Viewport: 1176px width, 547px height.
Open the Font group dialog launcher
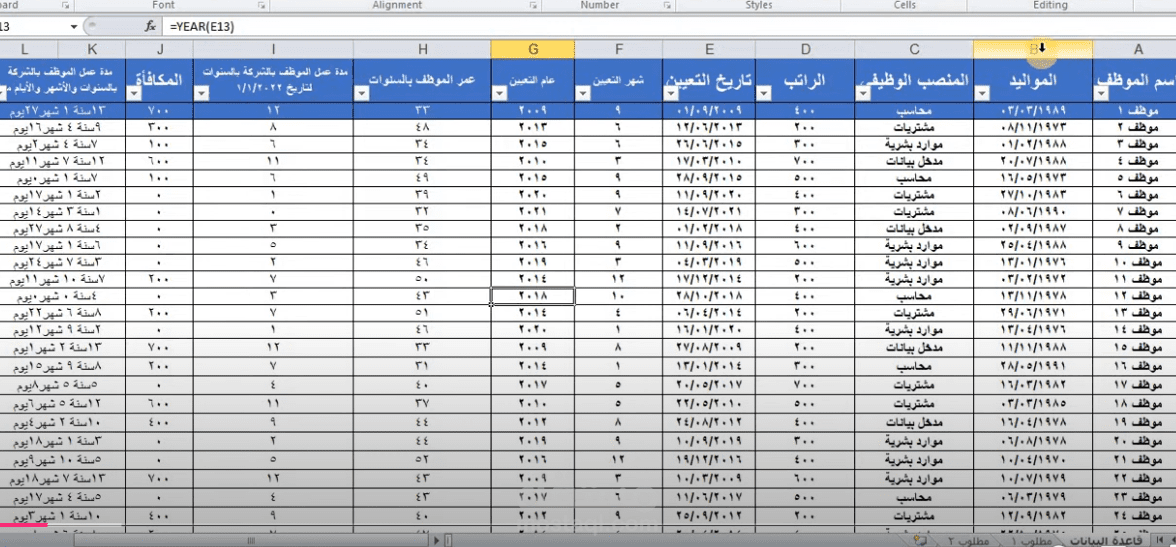coord(262,5)
